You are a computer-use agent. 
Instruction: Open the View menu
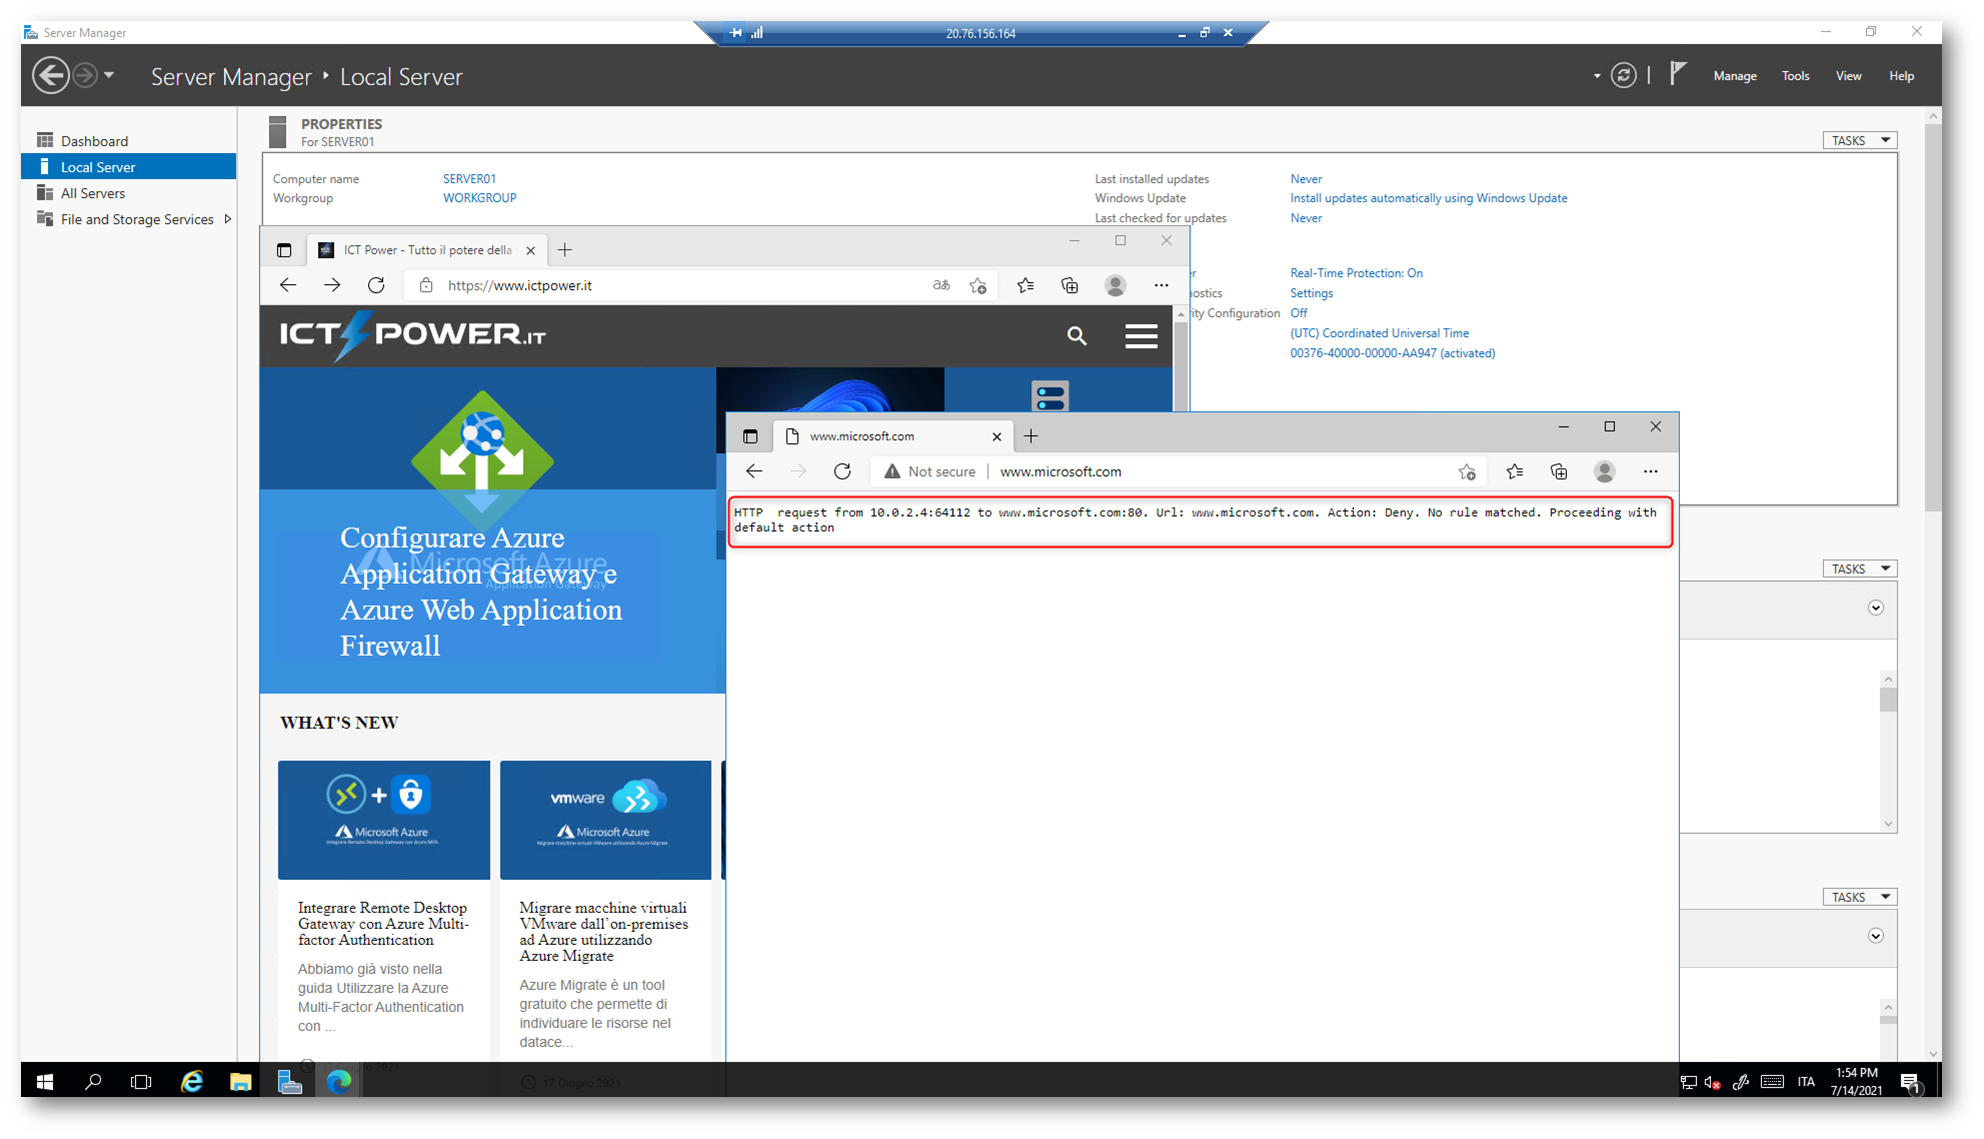coord(1848,76)
